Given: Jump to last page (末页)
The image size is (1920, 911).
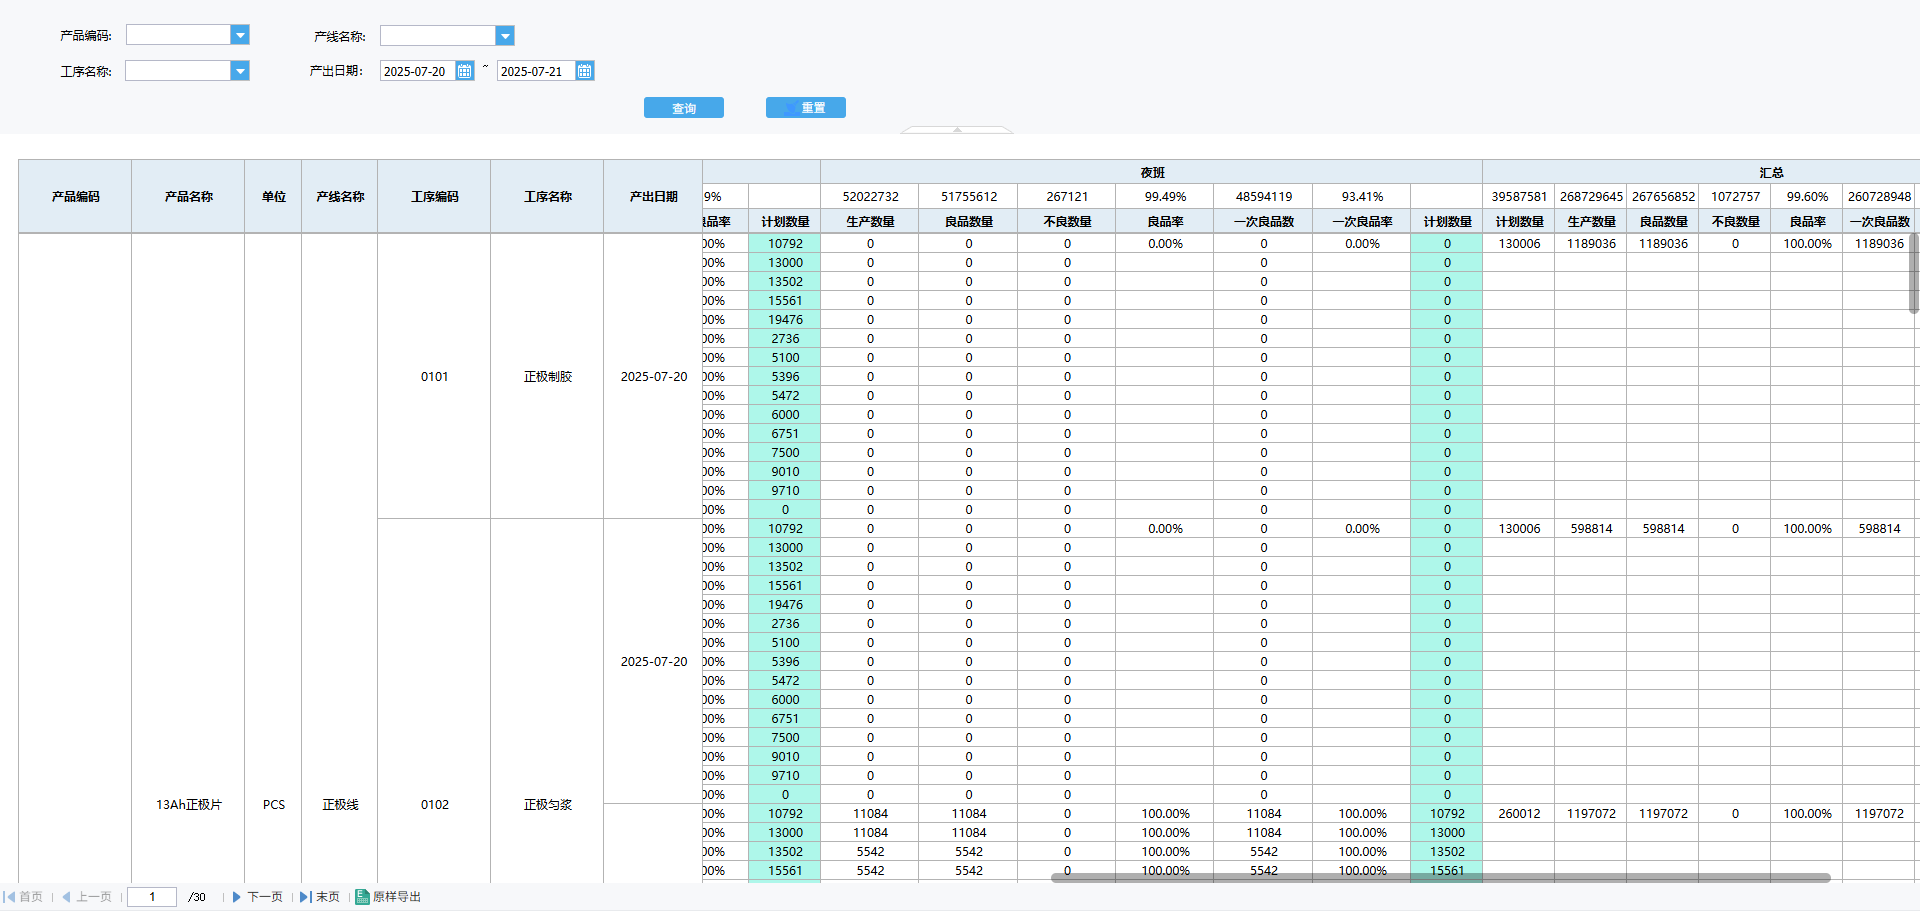Looking at the screenshot, I should 320,897.
